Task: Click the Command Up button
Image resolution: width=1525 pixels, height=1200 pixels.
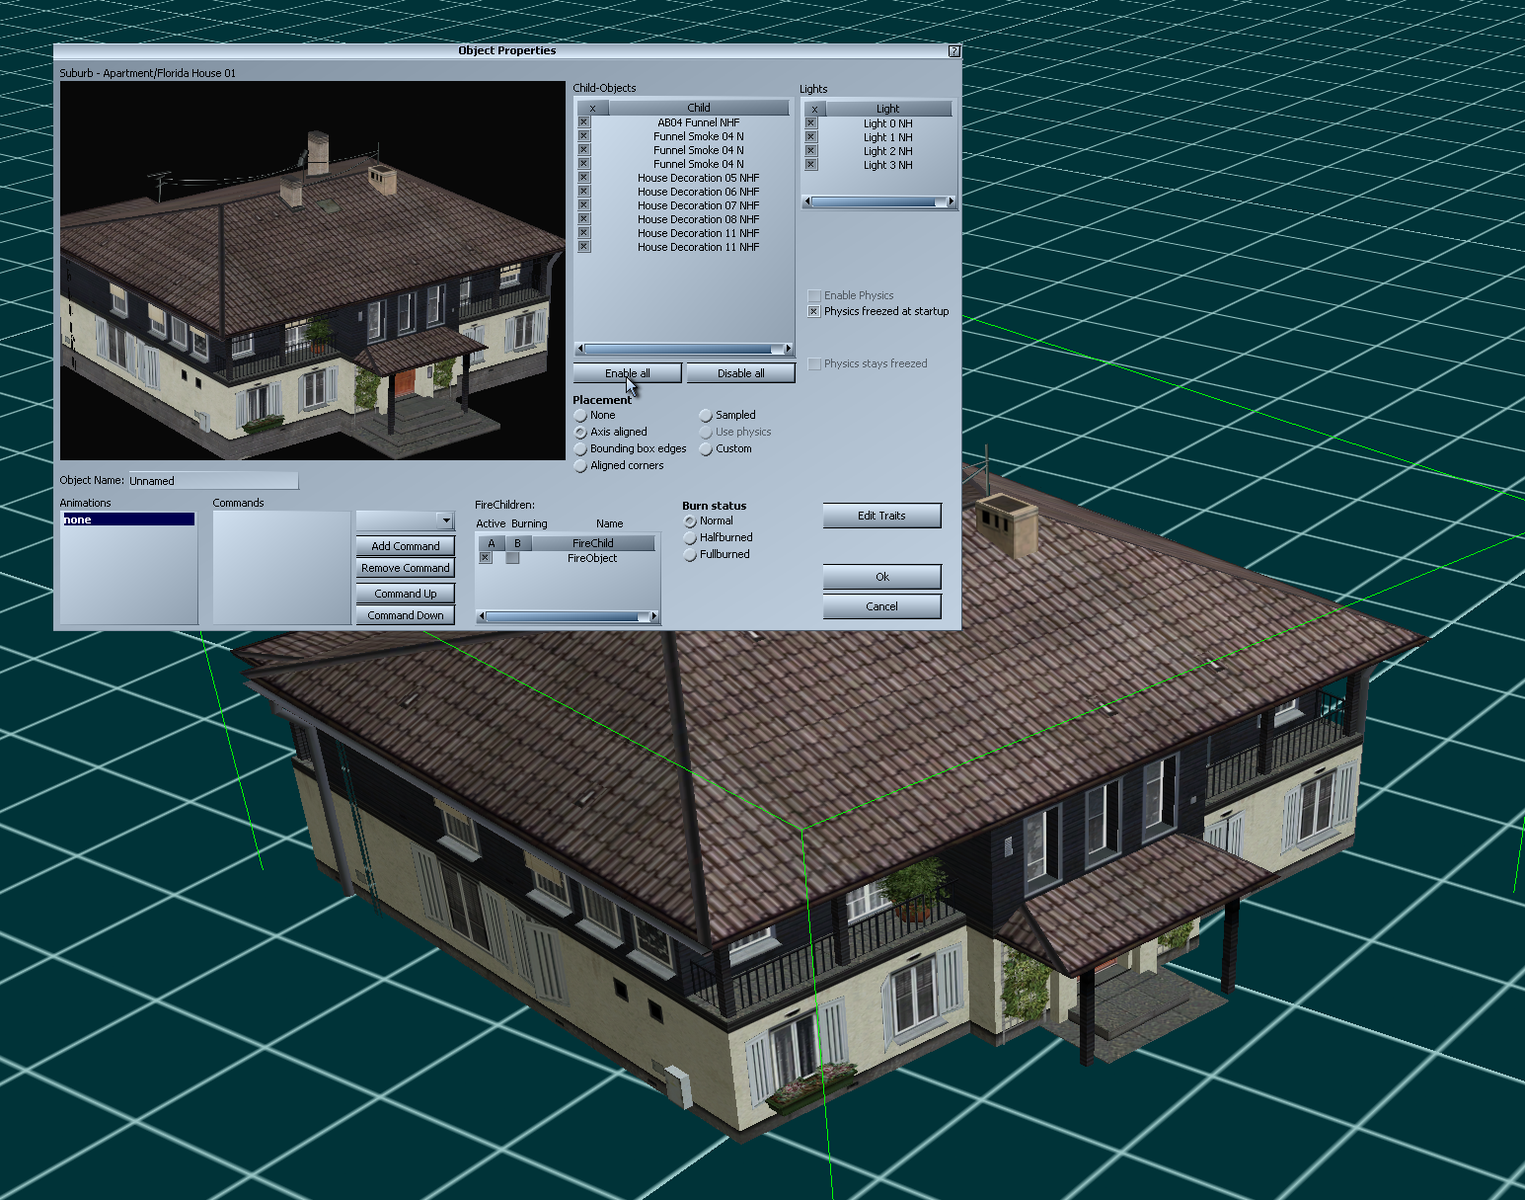Action: pyautogui.click(x=405, y=593)
